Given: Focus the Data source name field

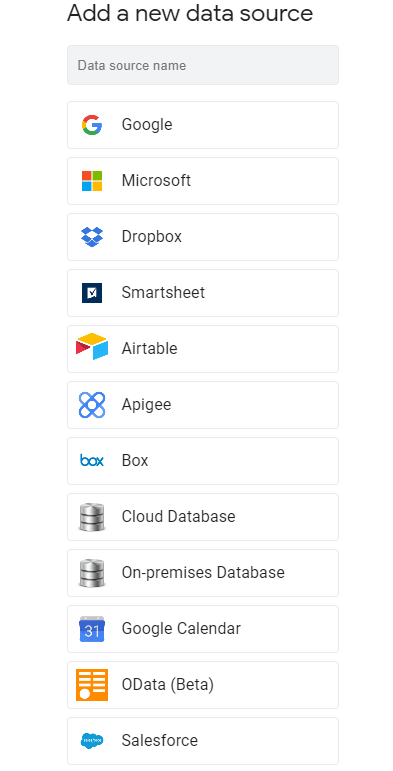Looking at the screenshot, I should coord(203,65).
